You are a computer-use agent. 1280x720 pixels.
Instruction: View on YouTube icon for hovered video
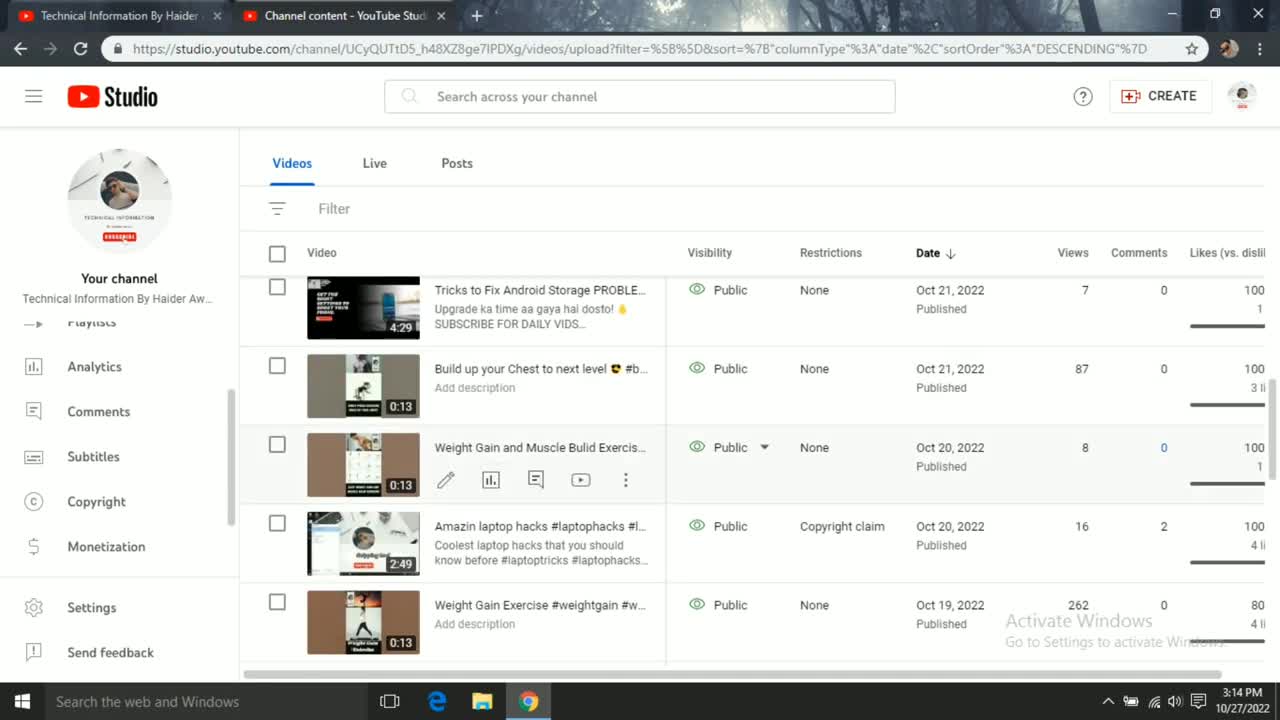click(581, 480)
